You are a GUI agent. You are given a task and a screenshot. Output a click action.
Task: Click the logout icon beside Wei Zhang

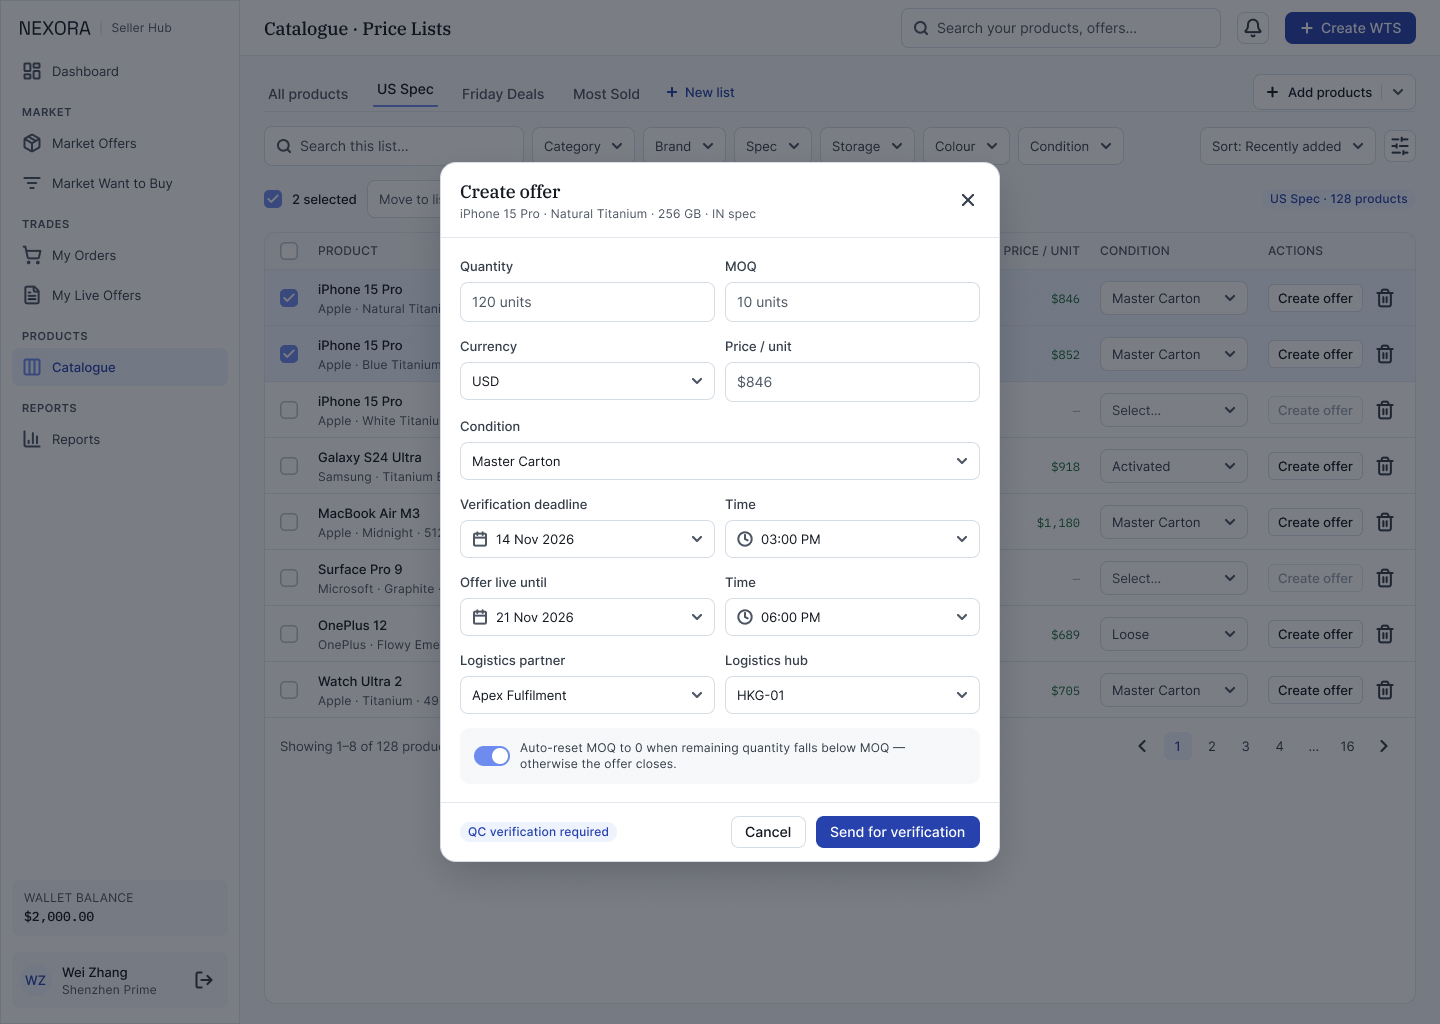tap(204, 980)
